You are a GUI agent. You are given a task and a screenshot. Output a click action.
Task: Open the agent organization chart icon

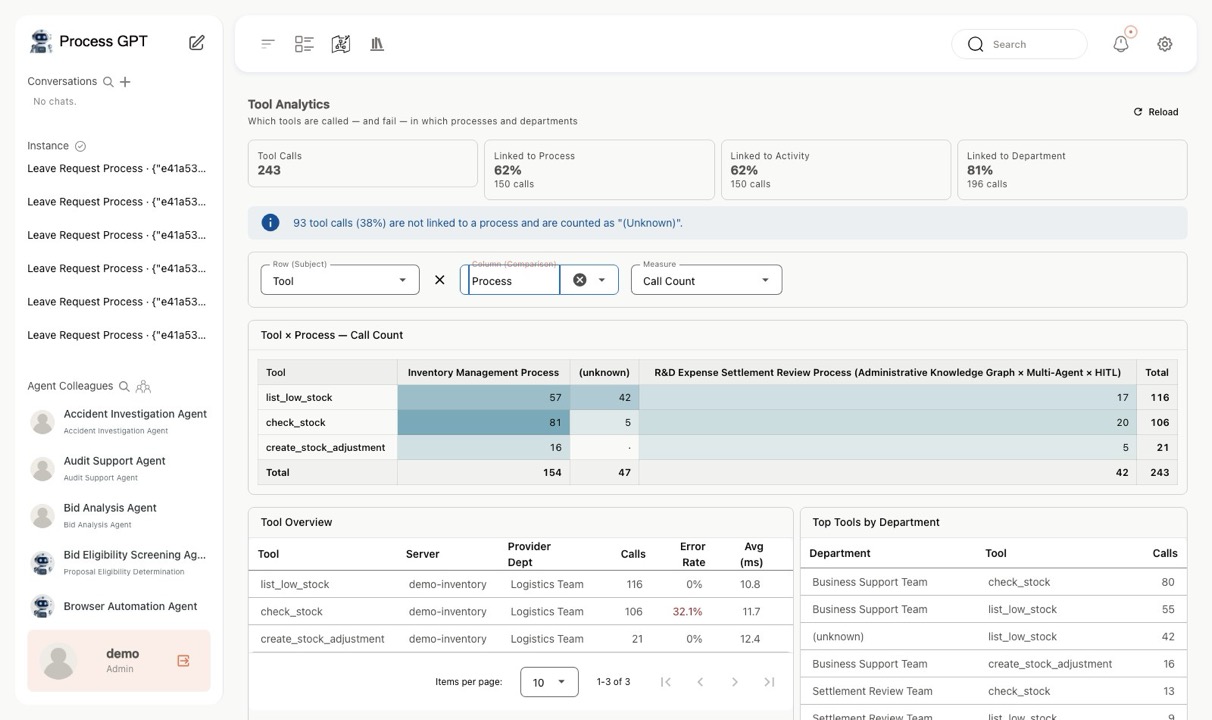[143, 386]
